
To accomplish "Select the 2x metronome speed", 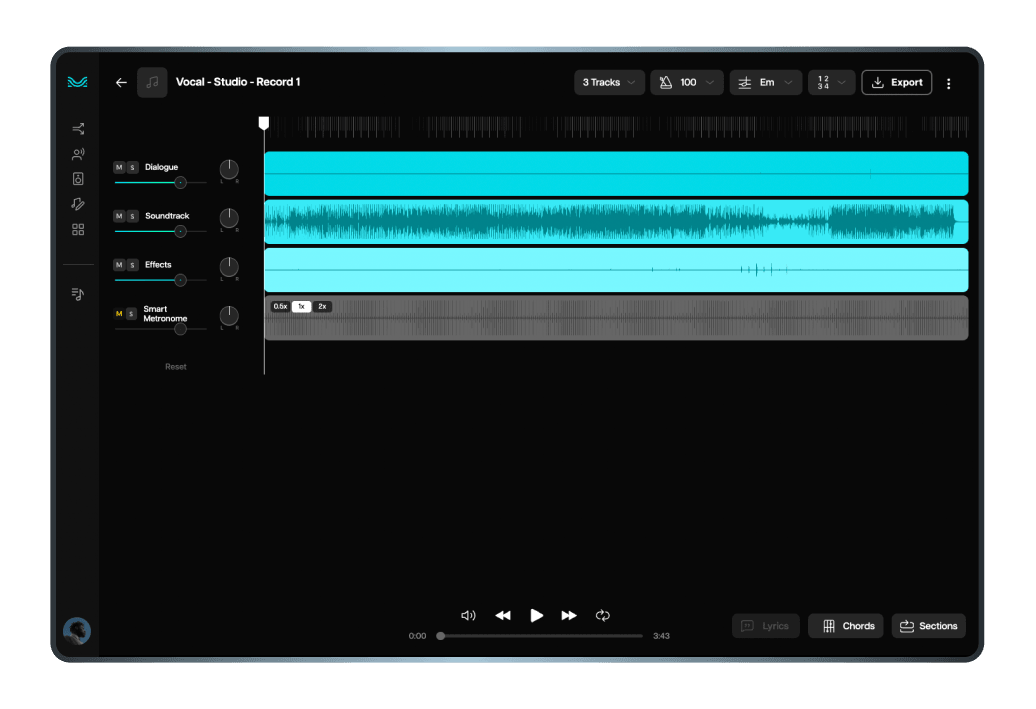I will click(322, 307).
